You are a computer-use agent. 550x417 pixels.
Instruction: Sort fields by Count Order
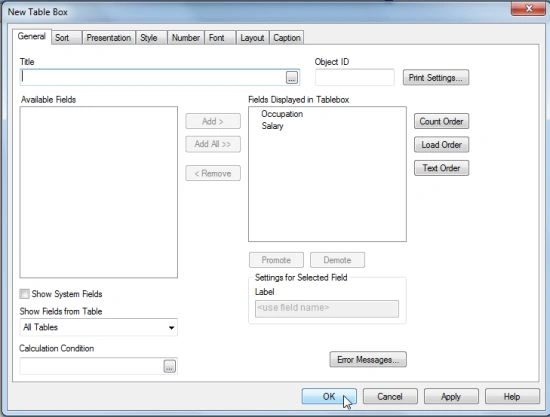coord(441,121)
